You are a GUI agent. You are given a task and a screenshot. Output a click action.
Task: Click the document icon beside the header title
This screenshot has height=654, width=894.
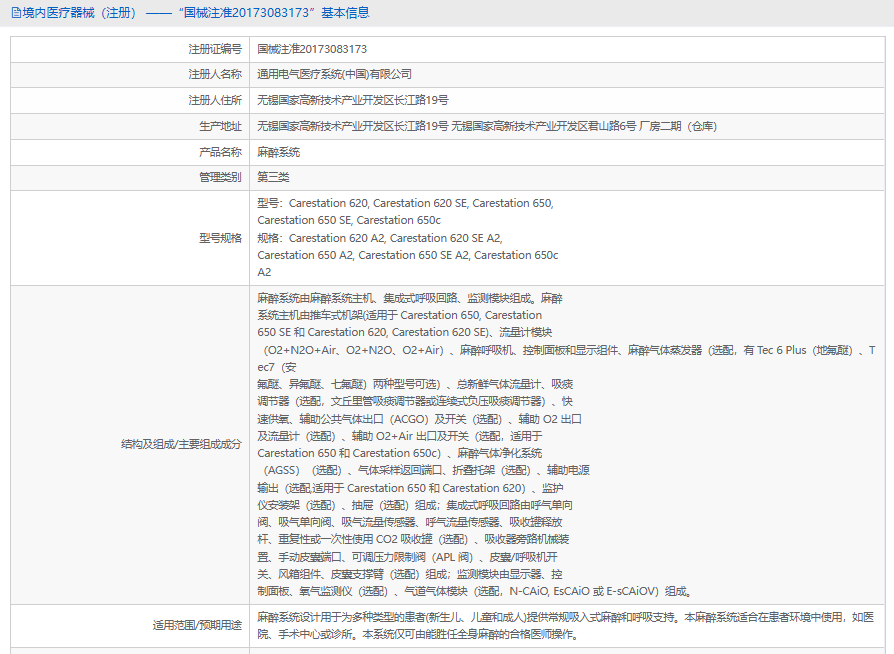point(16,13)
